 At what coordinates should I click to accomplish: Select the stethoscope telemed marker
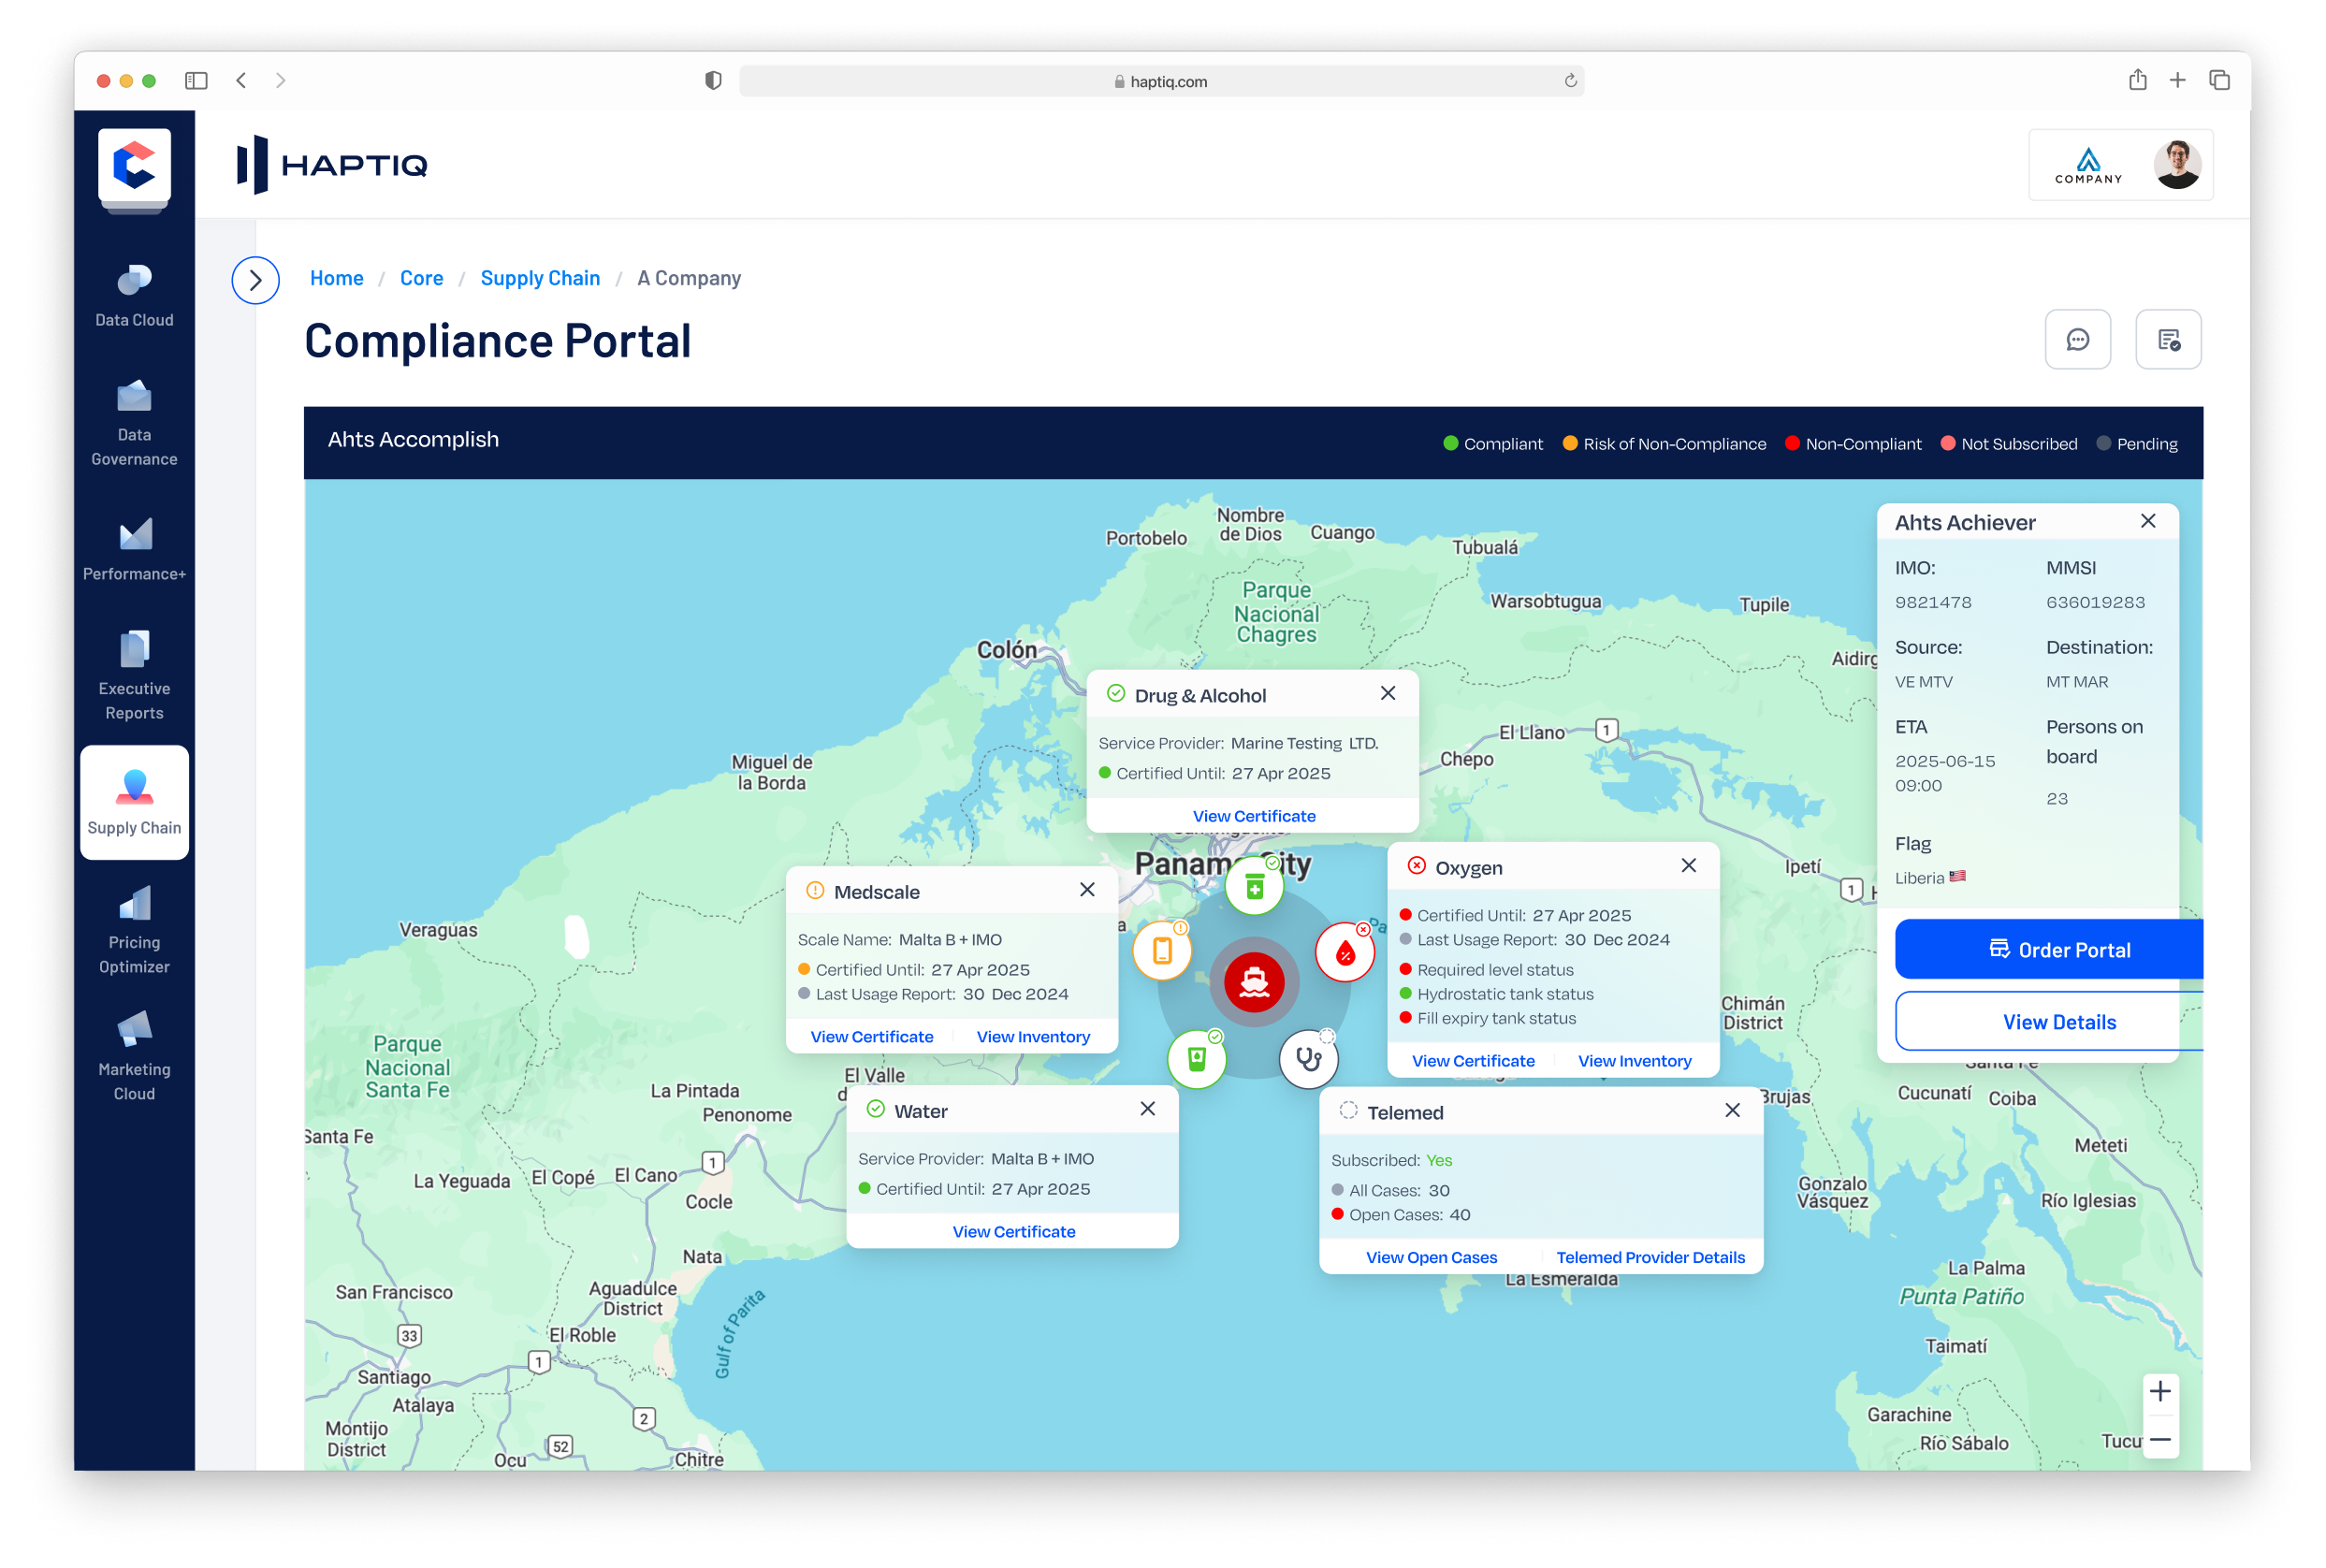(1308, 1058)
